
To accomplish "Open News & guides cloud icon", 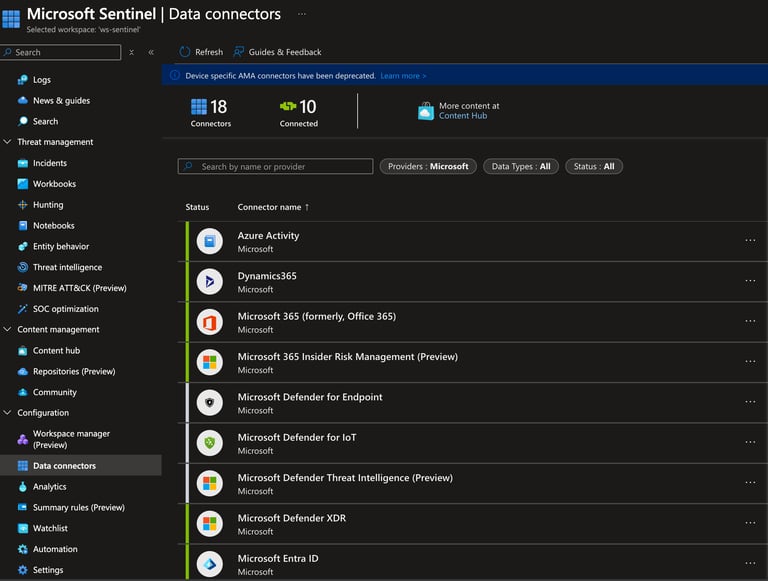I will [x=23, y=100].
